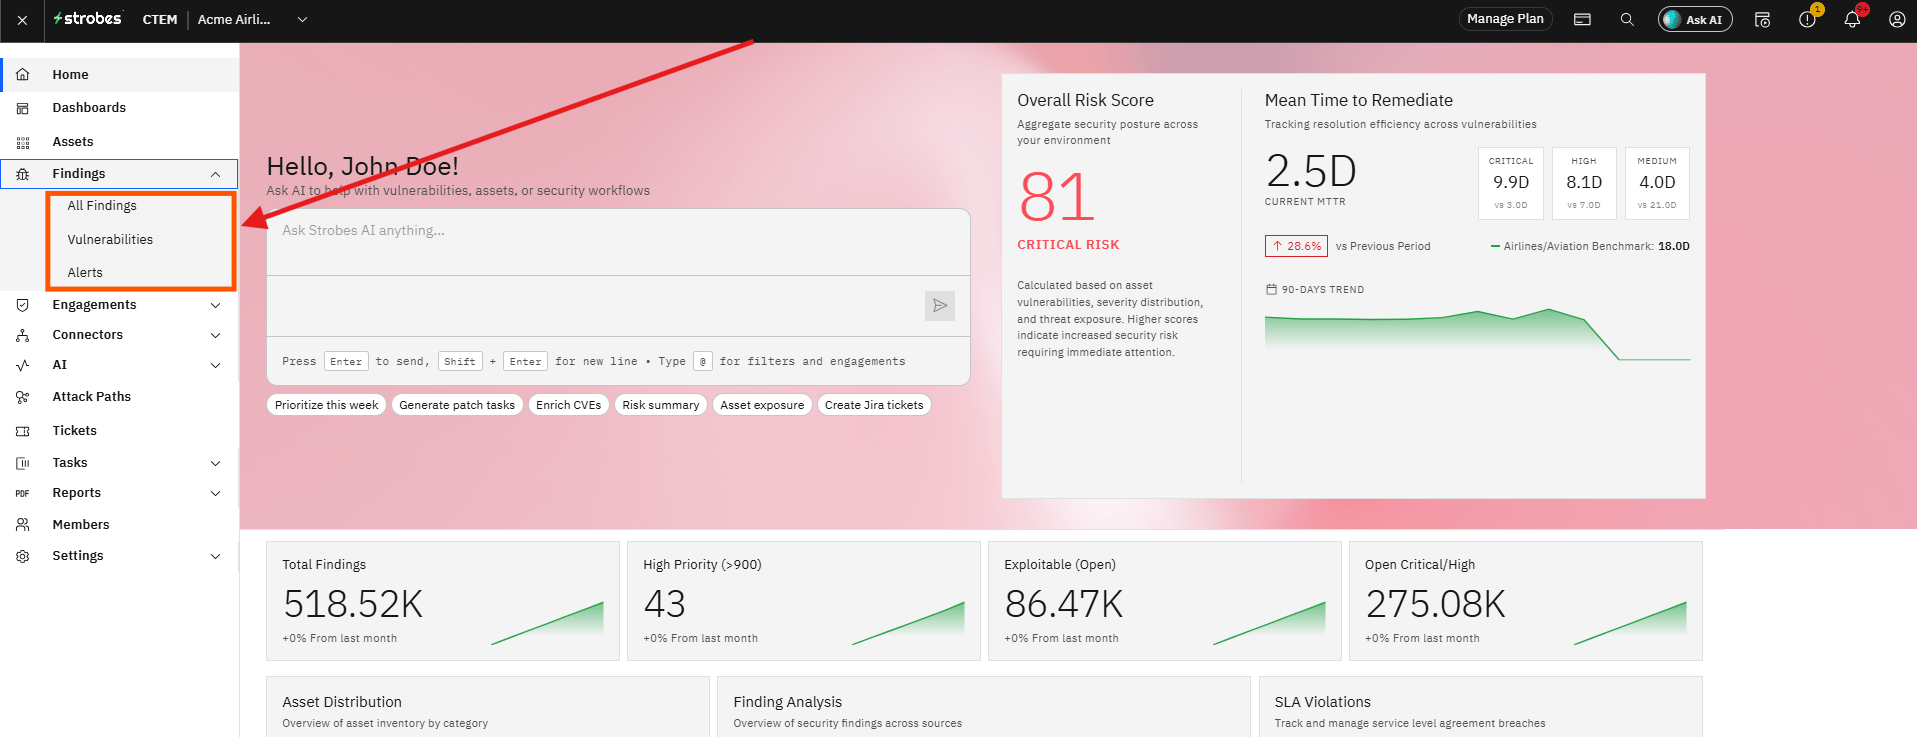
Task: Expand the AI menu section
Action: tap(215, 365)
